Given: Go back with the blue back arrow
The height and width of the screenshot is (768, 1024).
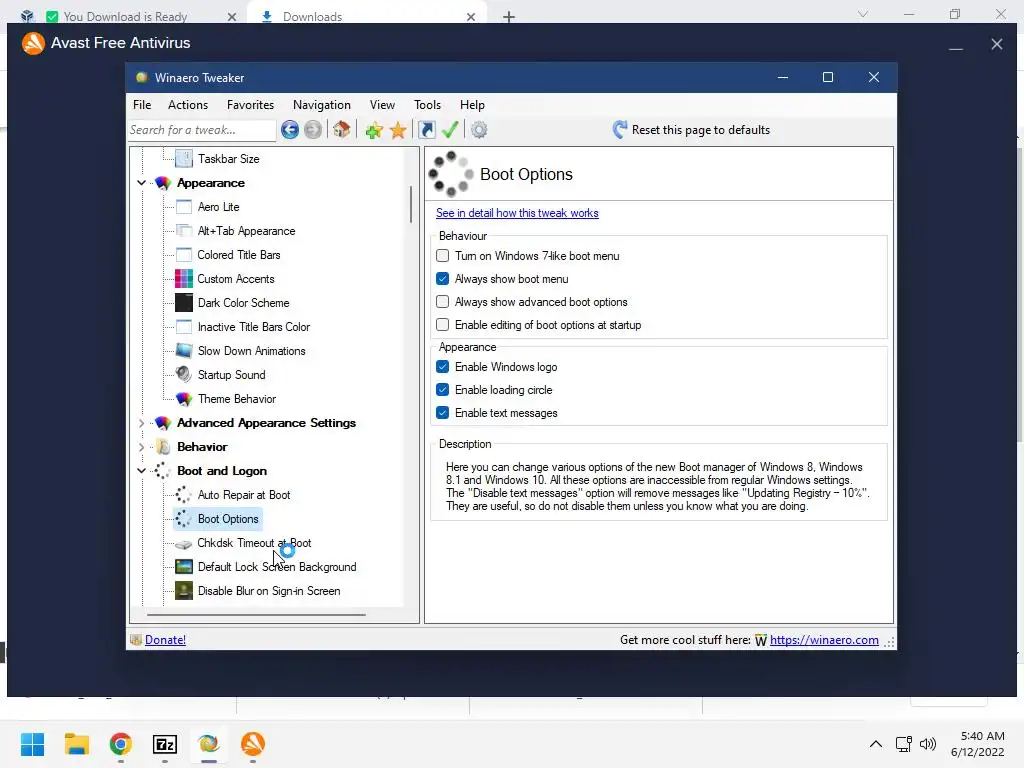Looking at the screenshot, I should coord(290,130).
